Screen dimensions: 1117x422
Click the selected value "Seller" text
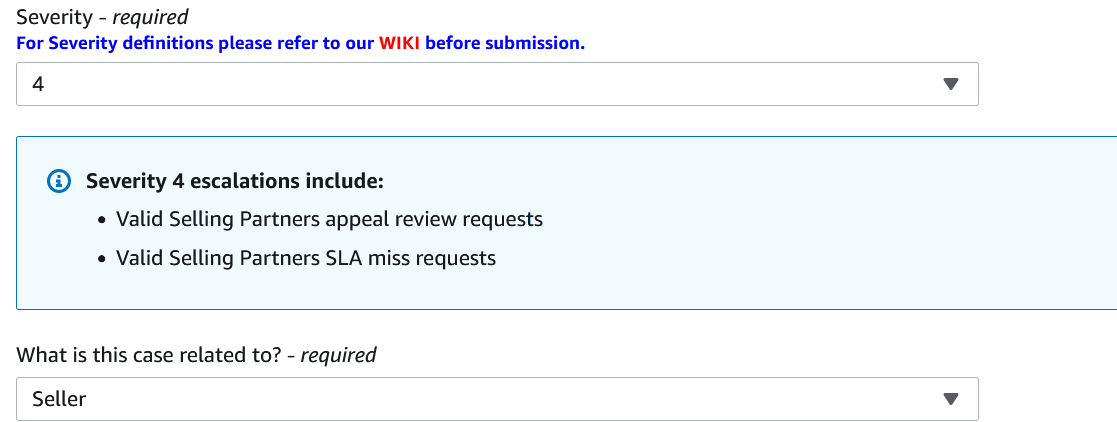pyautogui.click(x=59, y=399)
